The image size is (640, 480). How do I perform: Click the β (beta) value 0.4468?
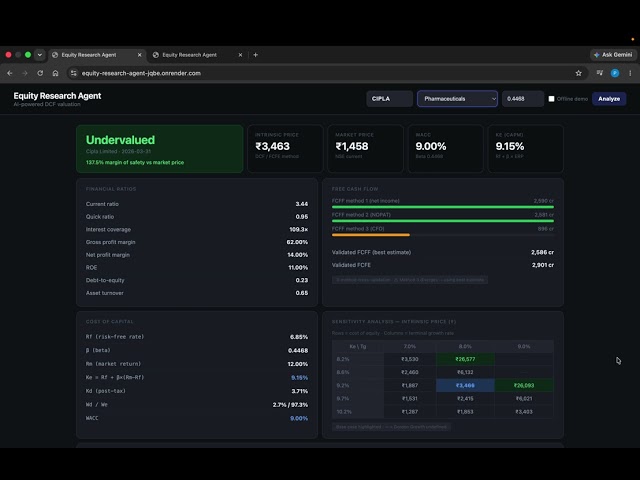298,350
